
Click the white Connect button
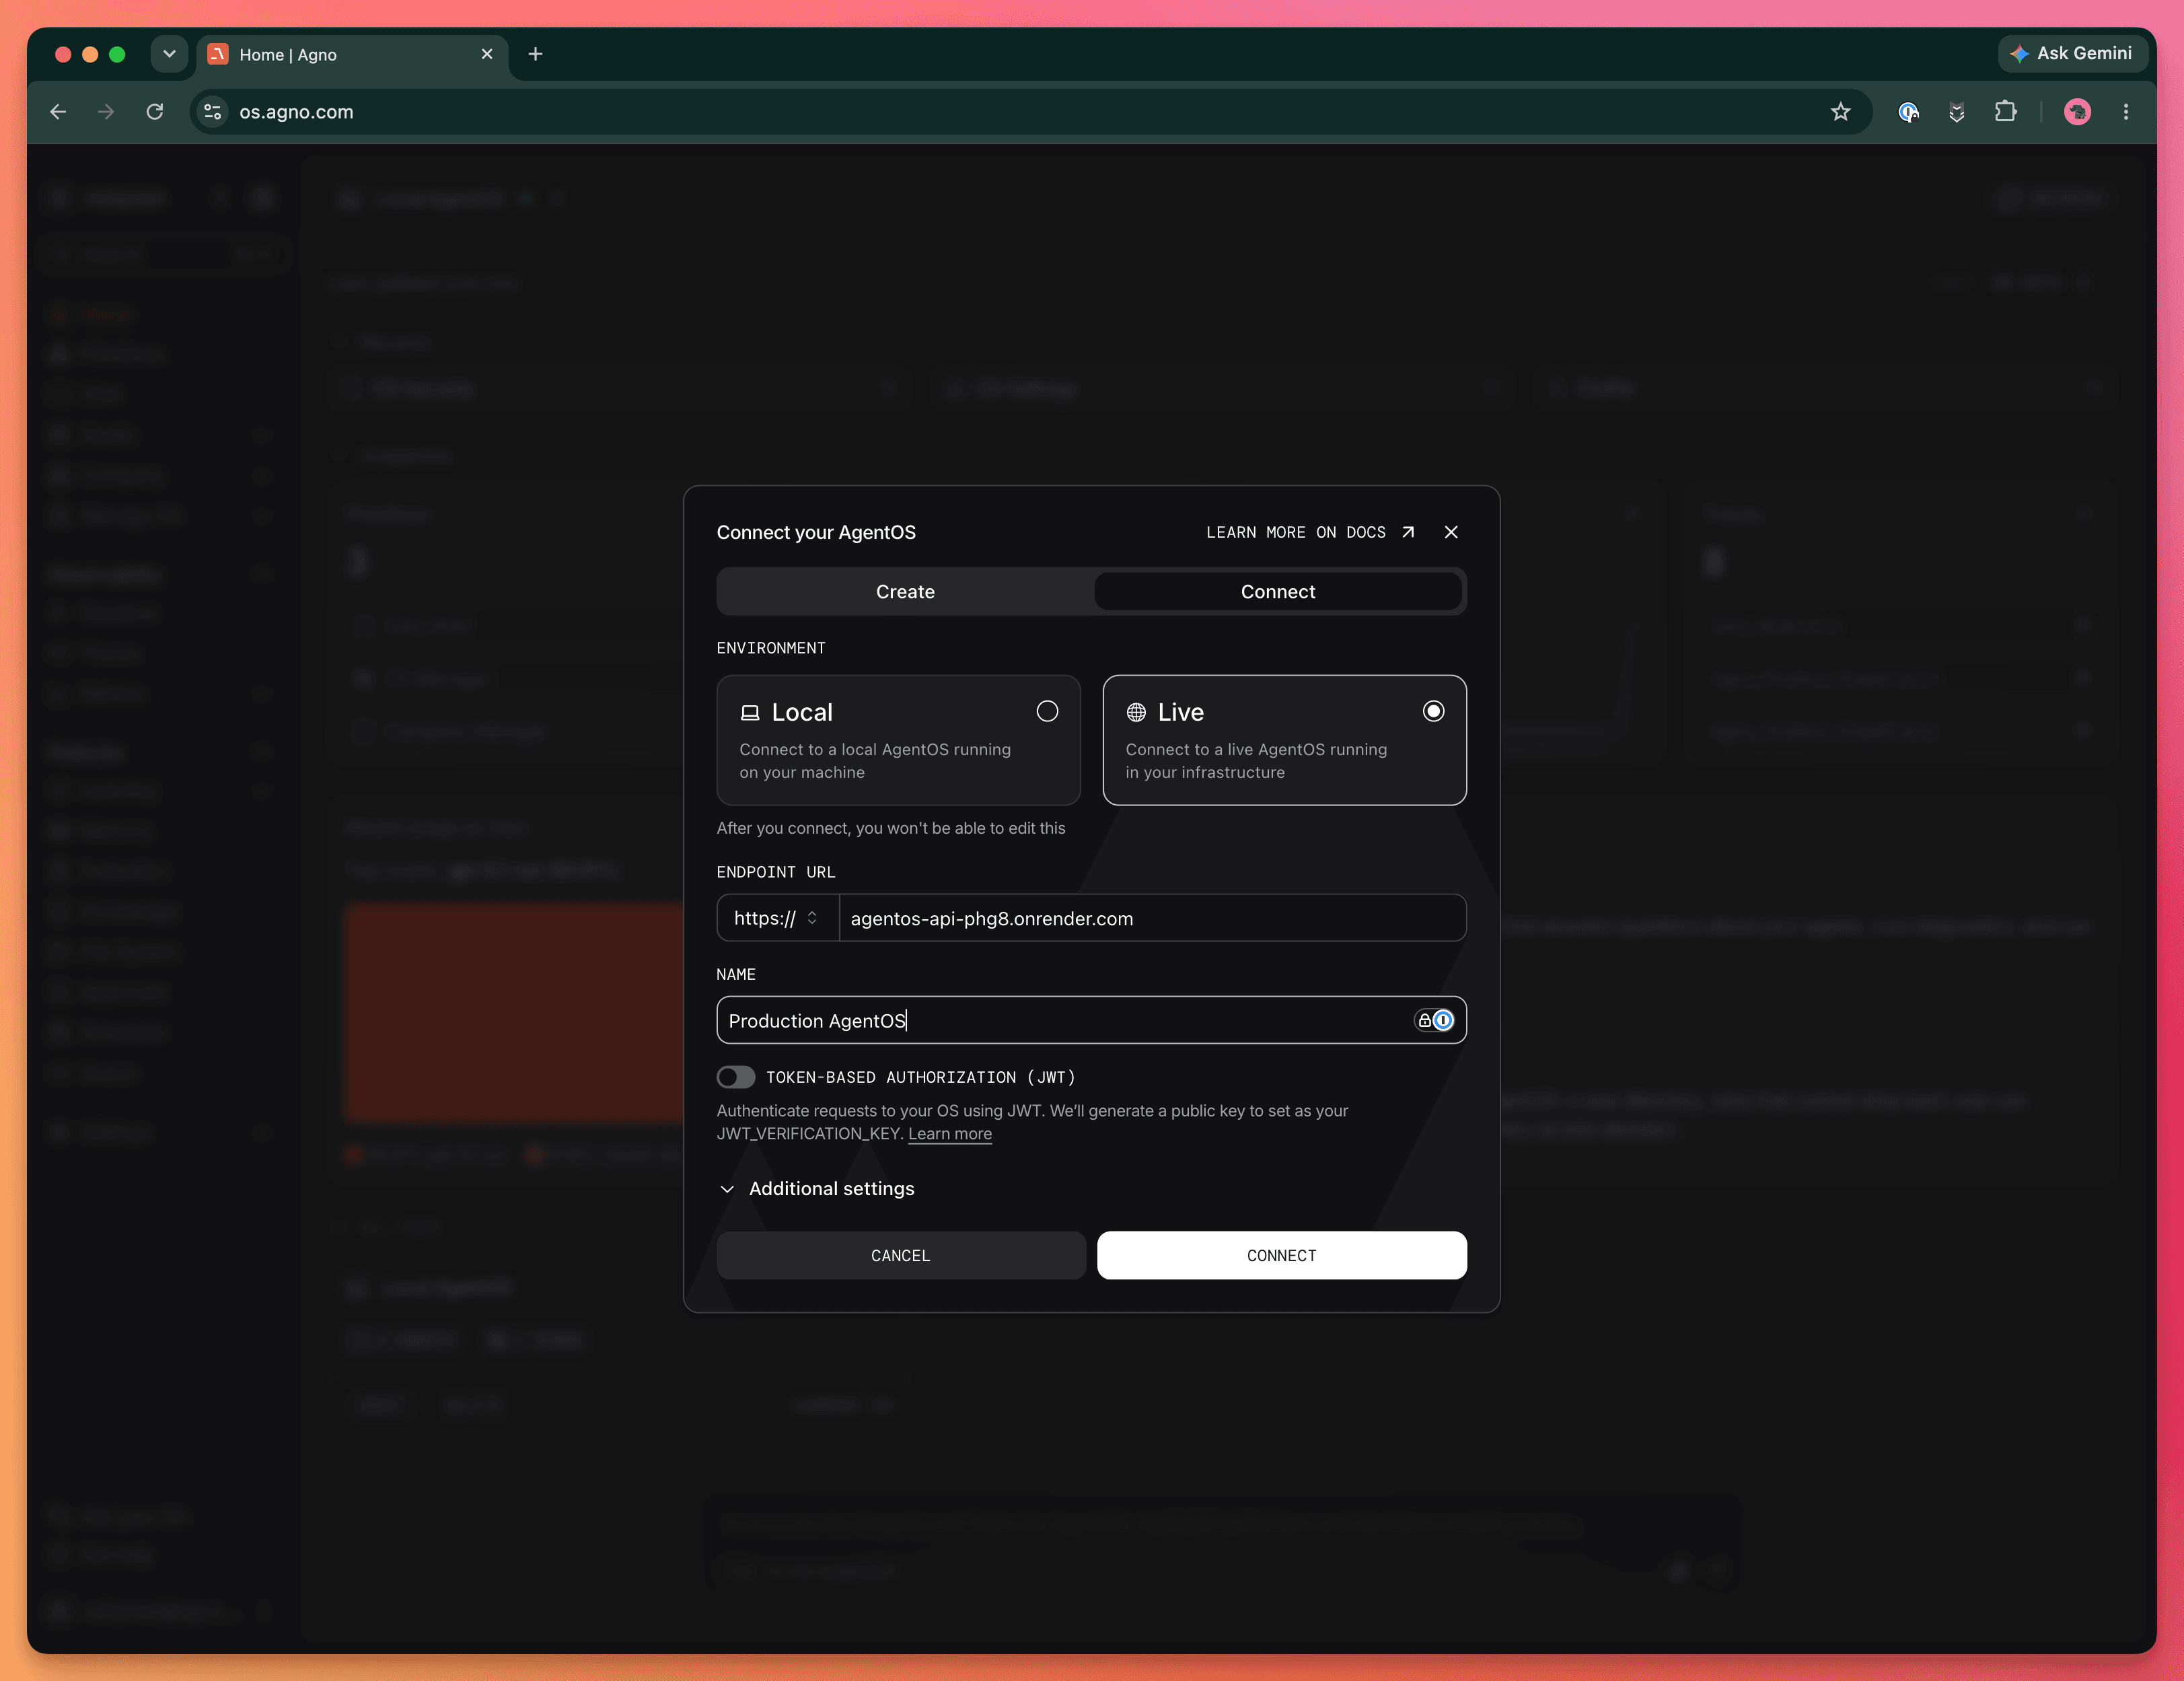pyautogui.click(x=1282, y=1255)
